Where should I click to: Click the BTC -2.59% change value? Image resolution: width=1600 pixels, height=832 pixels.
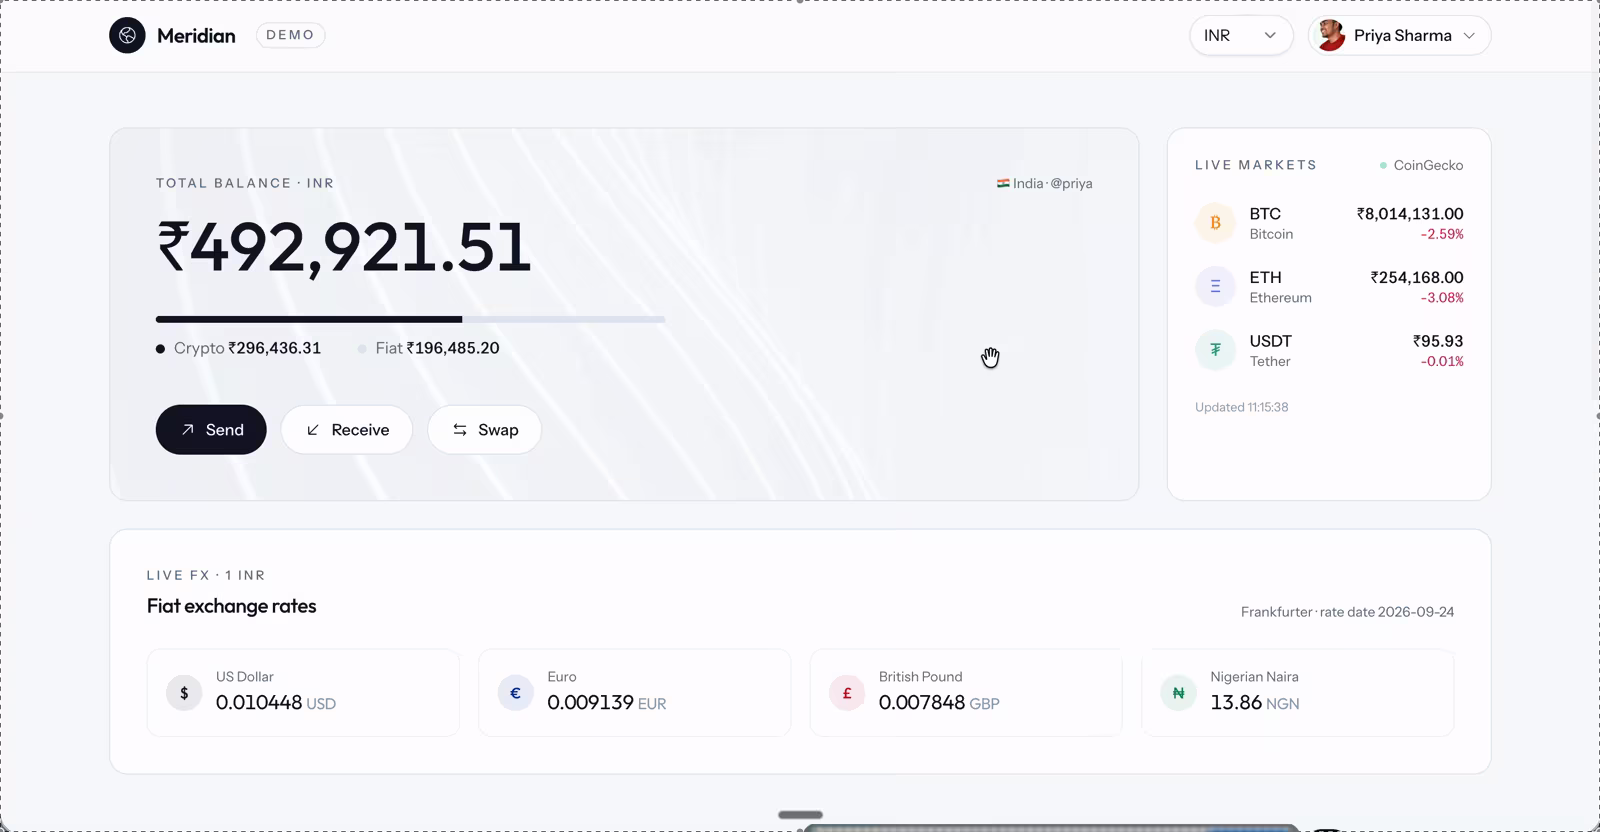point(1442,234)
